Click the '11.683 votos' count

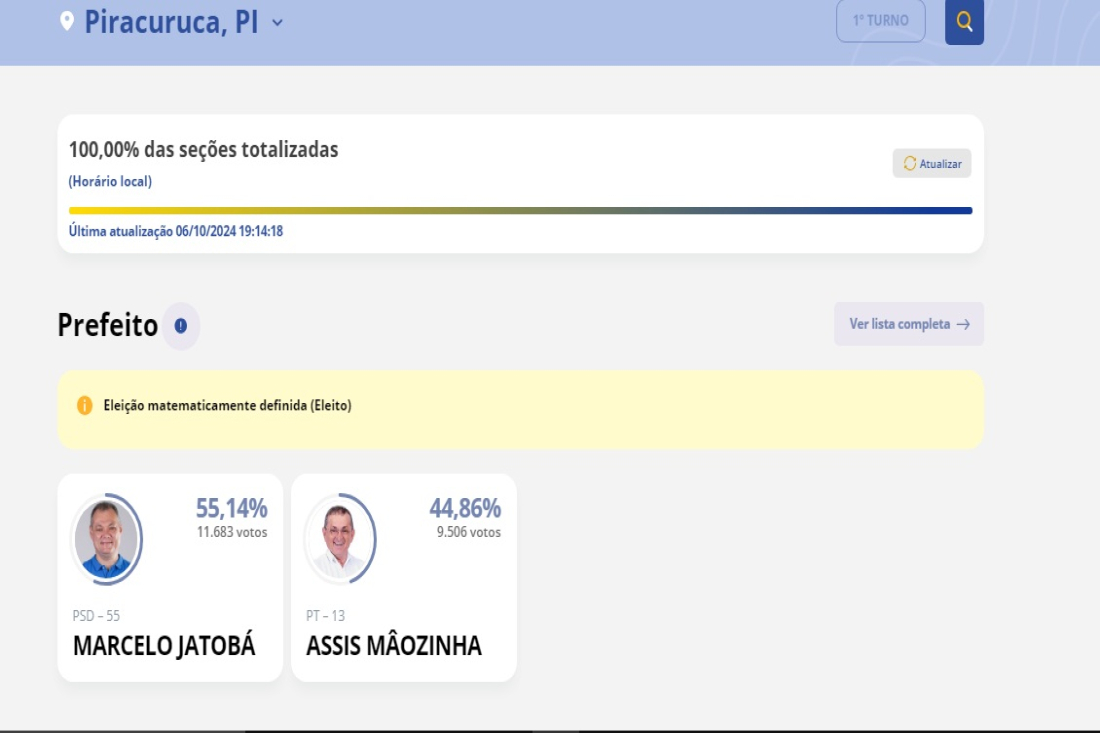pyautogui.click(x=232, y=532)
